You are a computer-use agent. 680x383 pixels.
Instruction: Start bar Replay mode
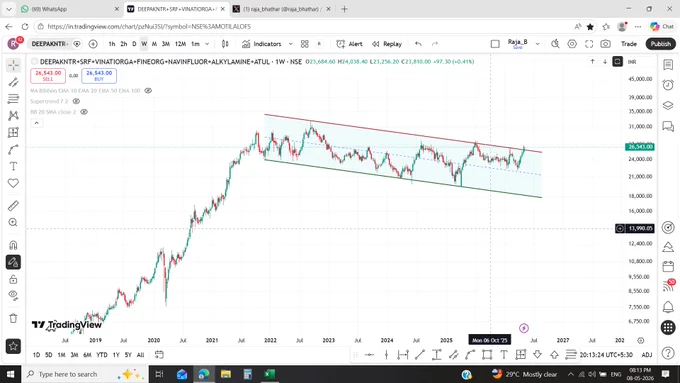[387, 44]
